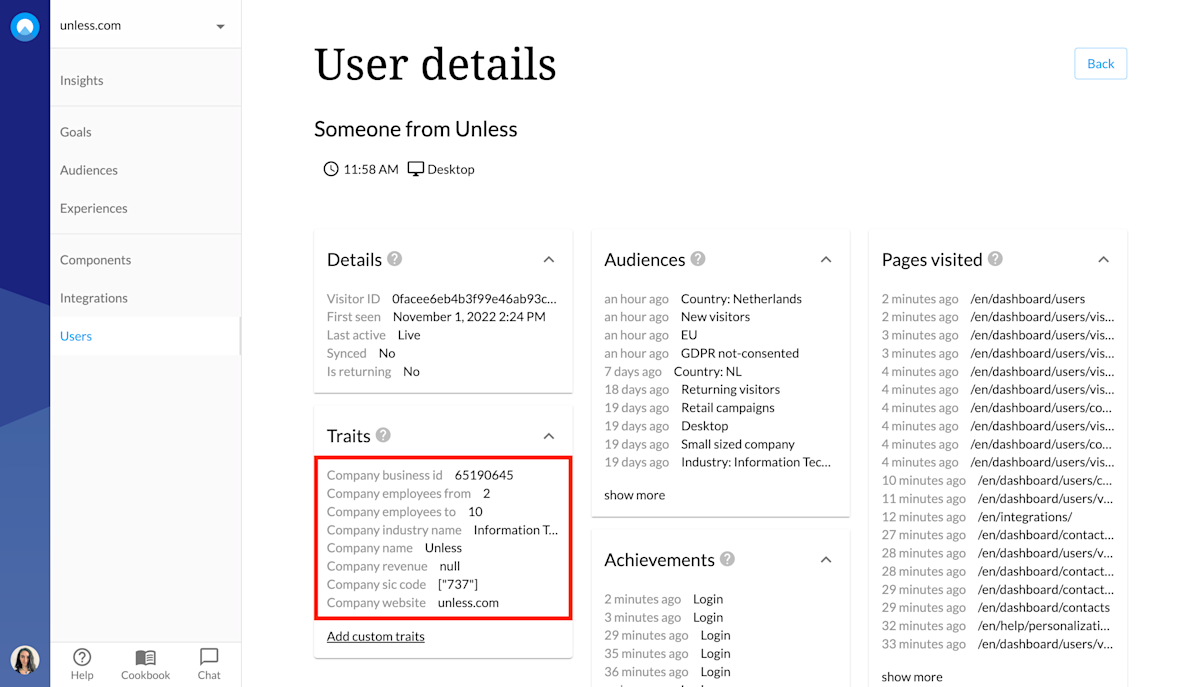Viewport: 1200px width, 687px height.
Task: Click the Last active value Live
Action: click(409, 335)
